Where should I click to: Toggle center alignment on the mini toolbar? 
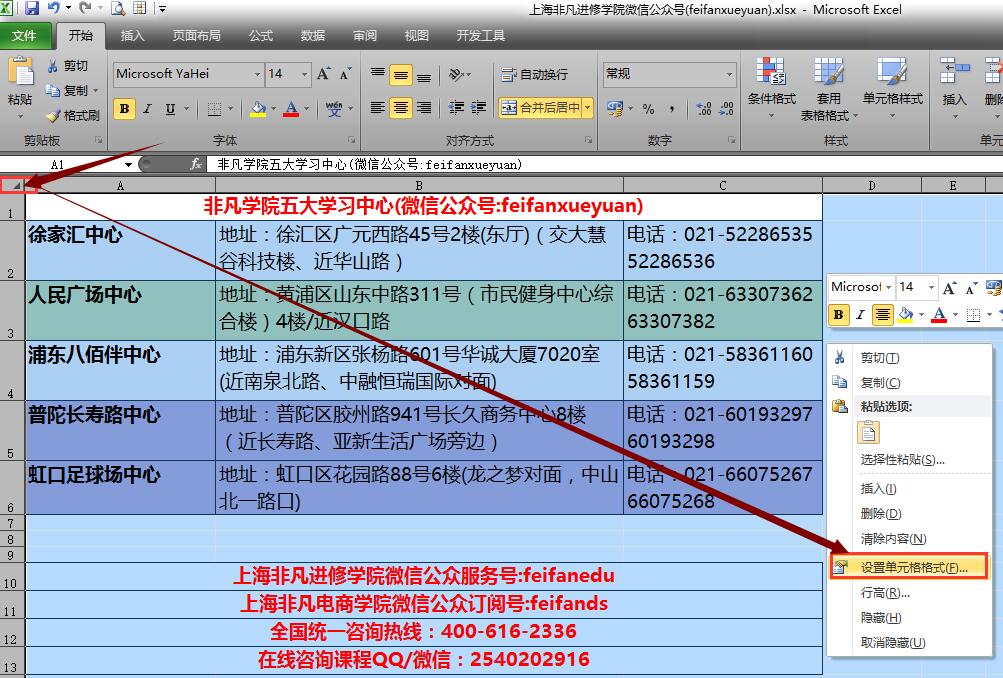point(883,315)
